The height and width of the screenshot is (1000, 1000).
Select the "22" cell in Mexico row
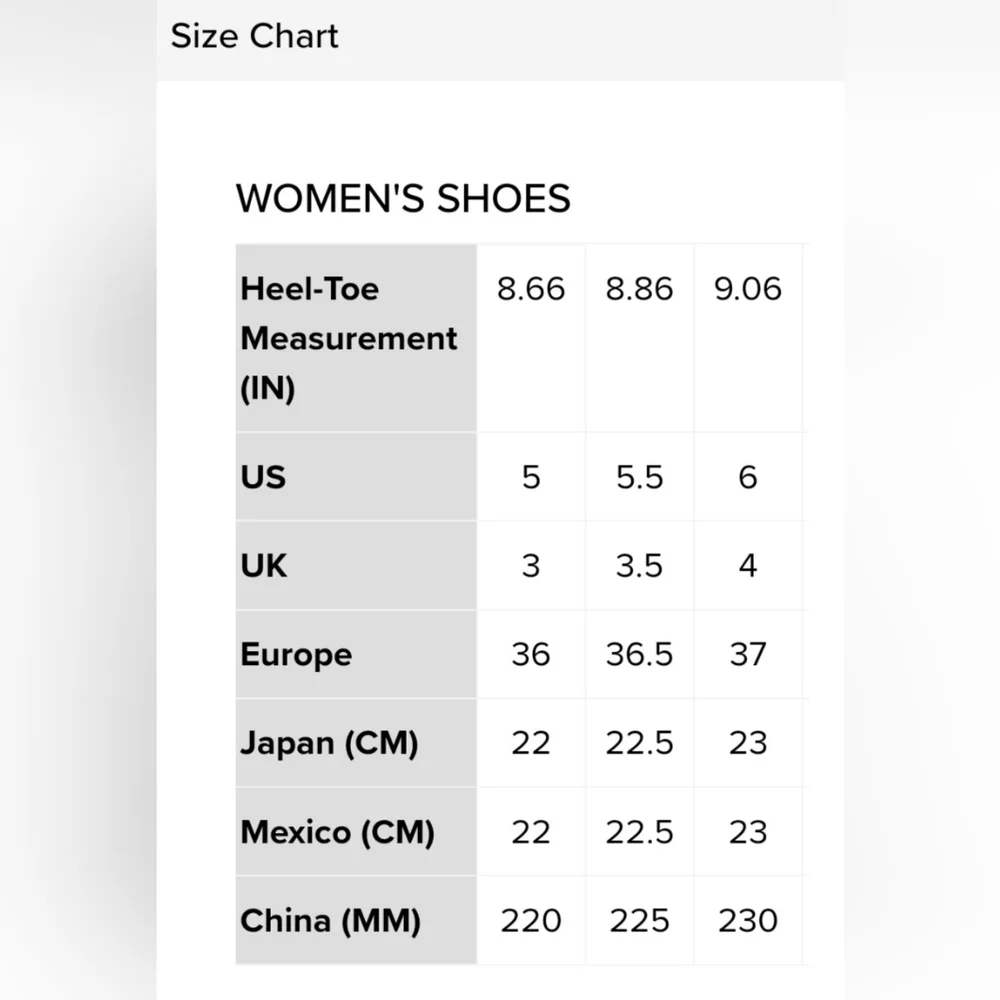(x=531, y=832)
